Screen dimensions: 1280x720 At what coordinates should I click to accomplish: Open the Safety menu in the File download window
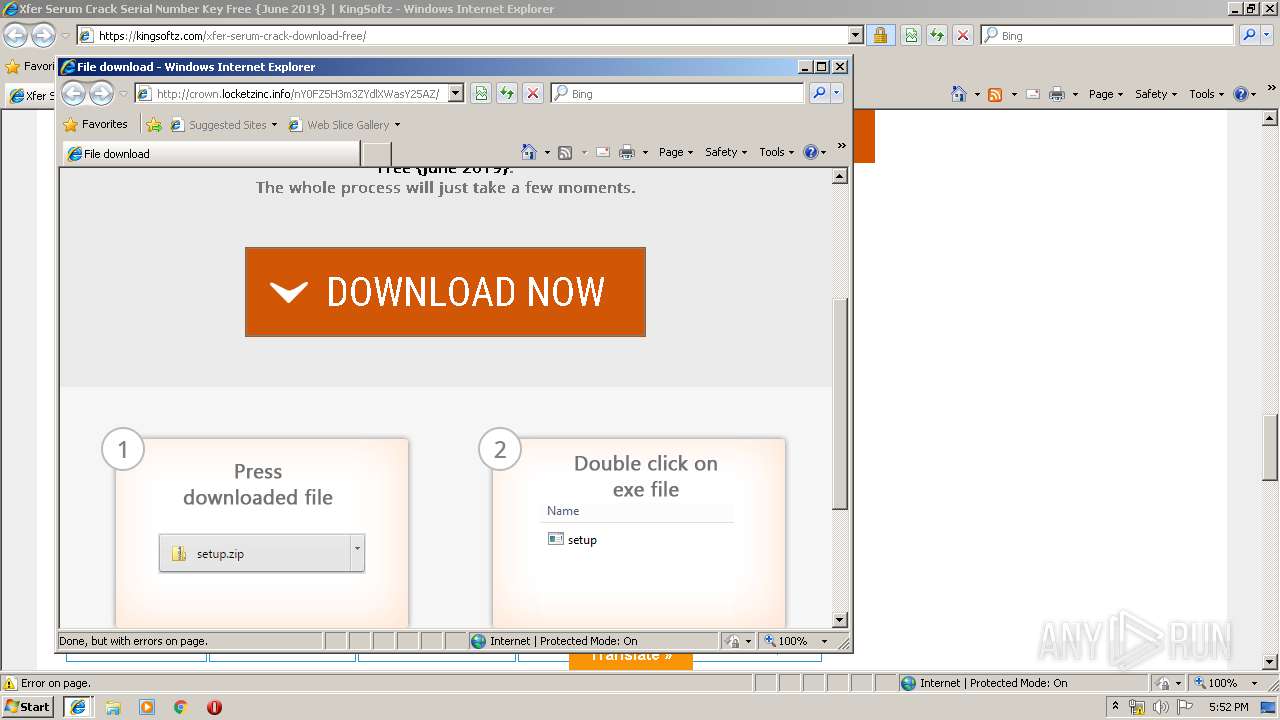point(726,152)
